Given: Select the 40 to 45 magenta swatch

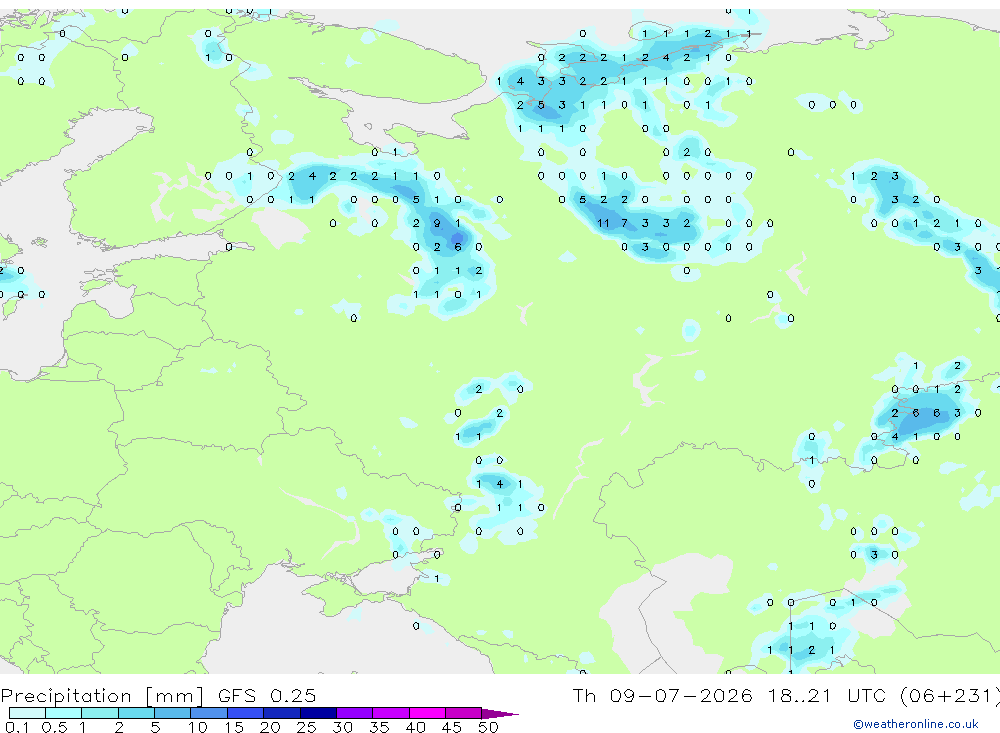Looking at the screenshot, I should (x=427, y=713).
